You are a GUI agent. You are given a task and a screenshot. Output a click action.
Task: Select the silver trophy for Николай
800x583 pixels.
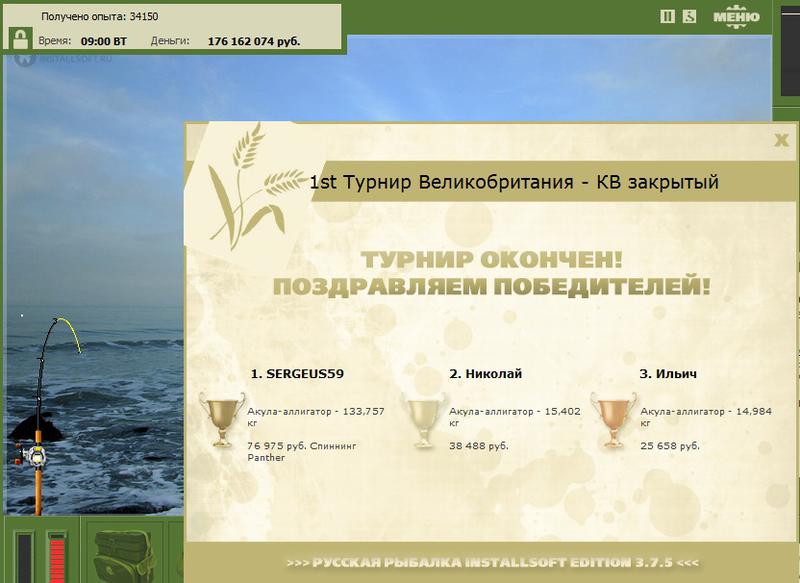[423, 420]
